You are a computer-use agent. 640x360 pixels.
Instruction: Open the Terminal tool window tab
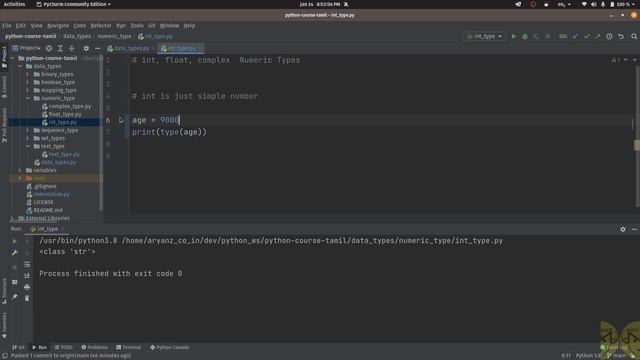129,347
